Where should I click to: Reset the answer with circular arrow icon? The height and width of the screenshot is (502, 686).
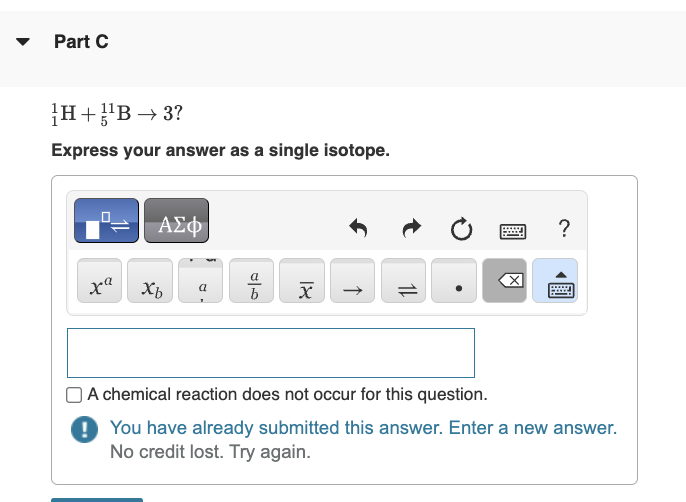(462, 229)
